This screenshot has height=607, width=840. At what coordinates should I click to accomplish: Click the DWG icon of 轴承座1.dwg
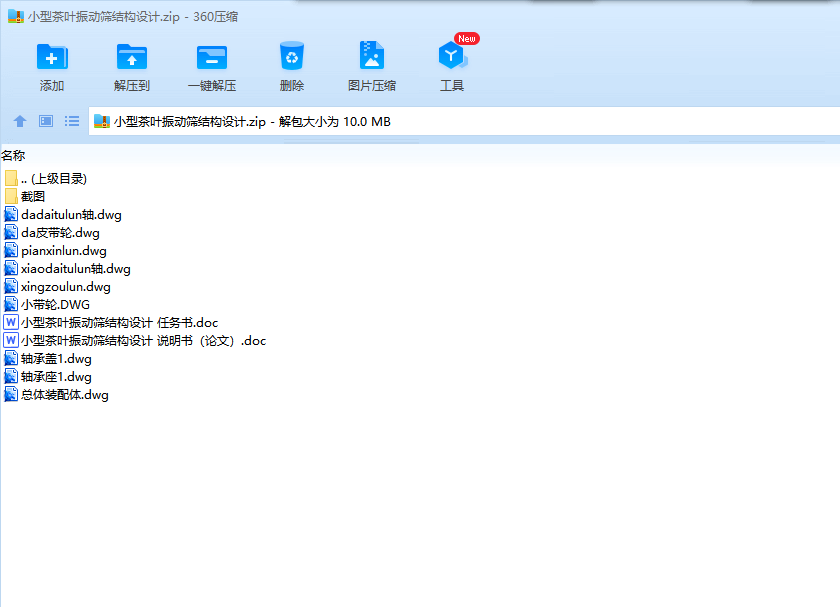[x=11, y=377]
